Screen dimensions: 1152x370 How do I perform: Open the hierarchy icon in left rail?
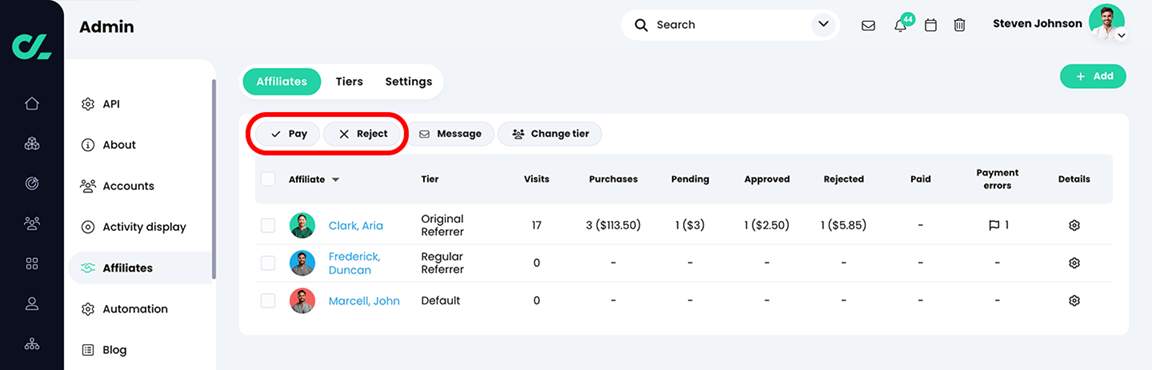pos(32,343)
